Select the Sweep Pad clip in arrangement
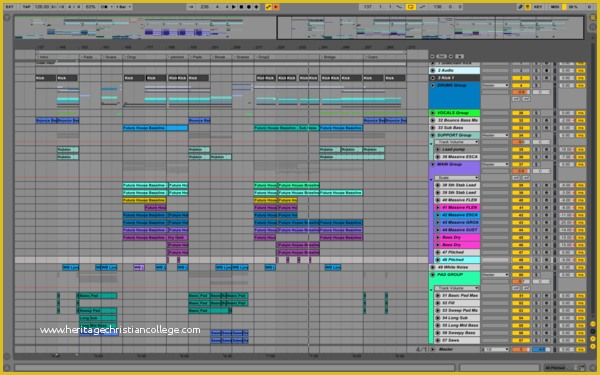600x375 pixels. coord(97,310)
